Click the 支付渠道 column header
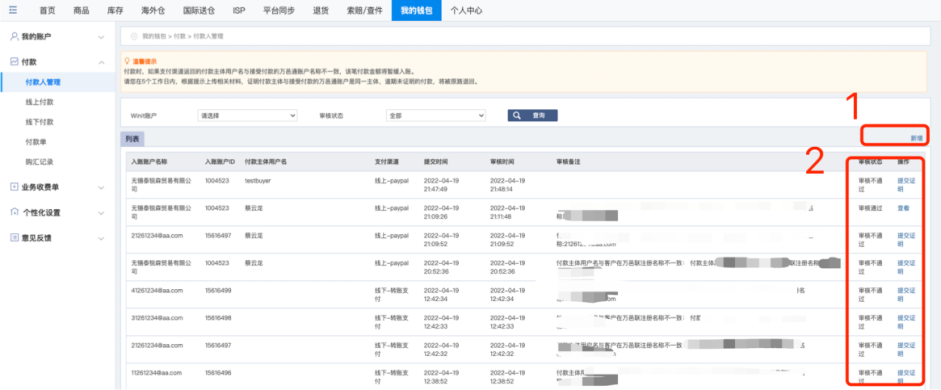The image size is (941, 390). click(387, 162)
